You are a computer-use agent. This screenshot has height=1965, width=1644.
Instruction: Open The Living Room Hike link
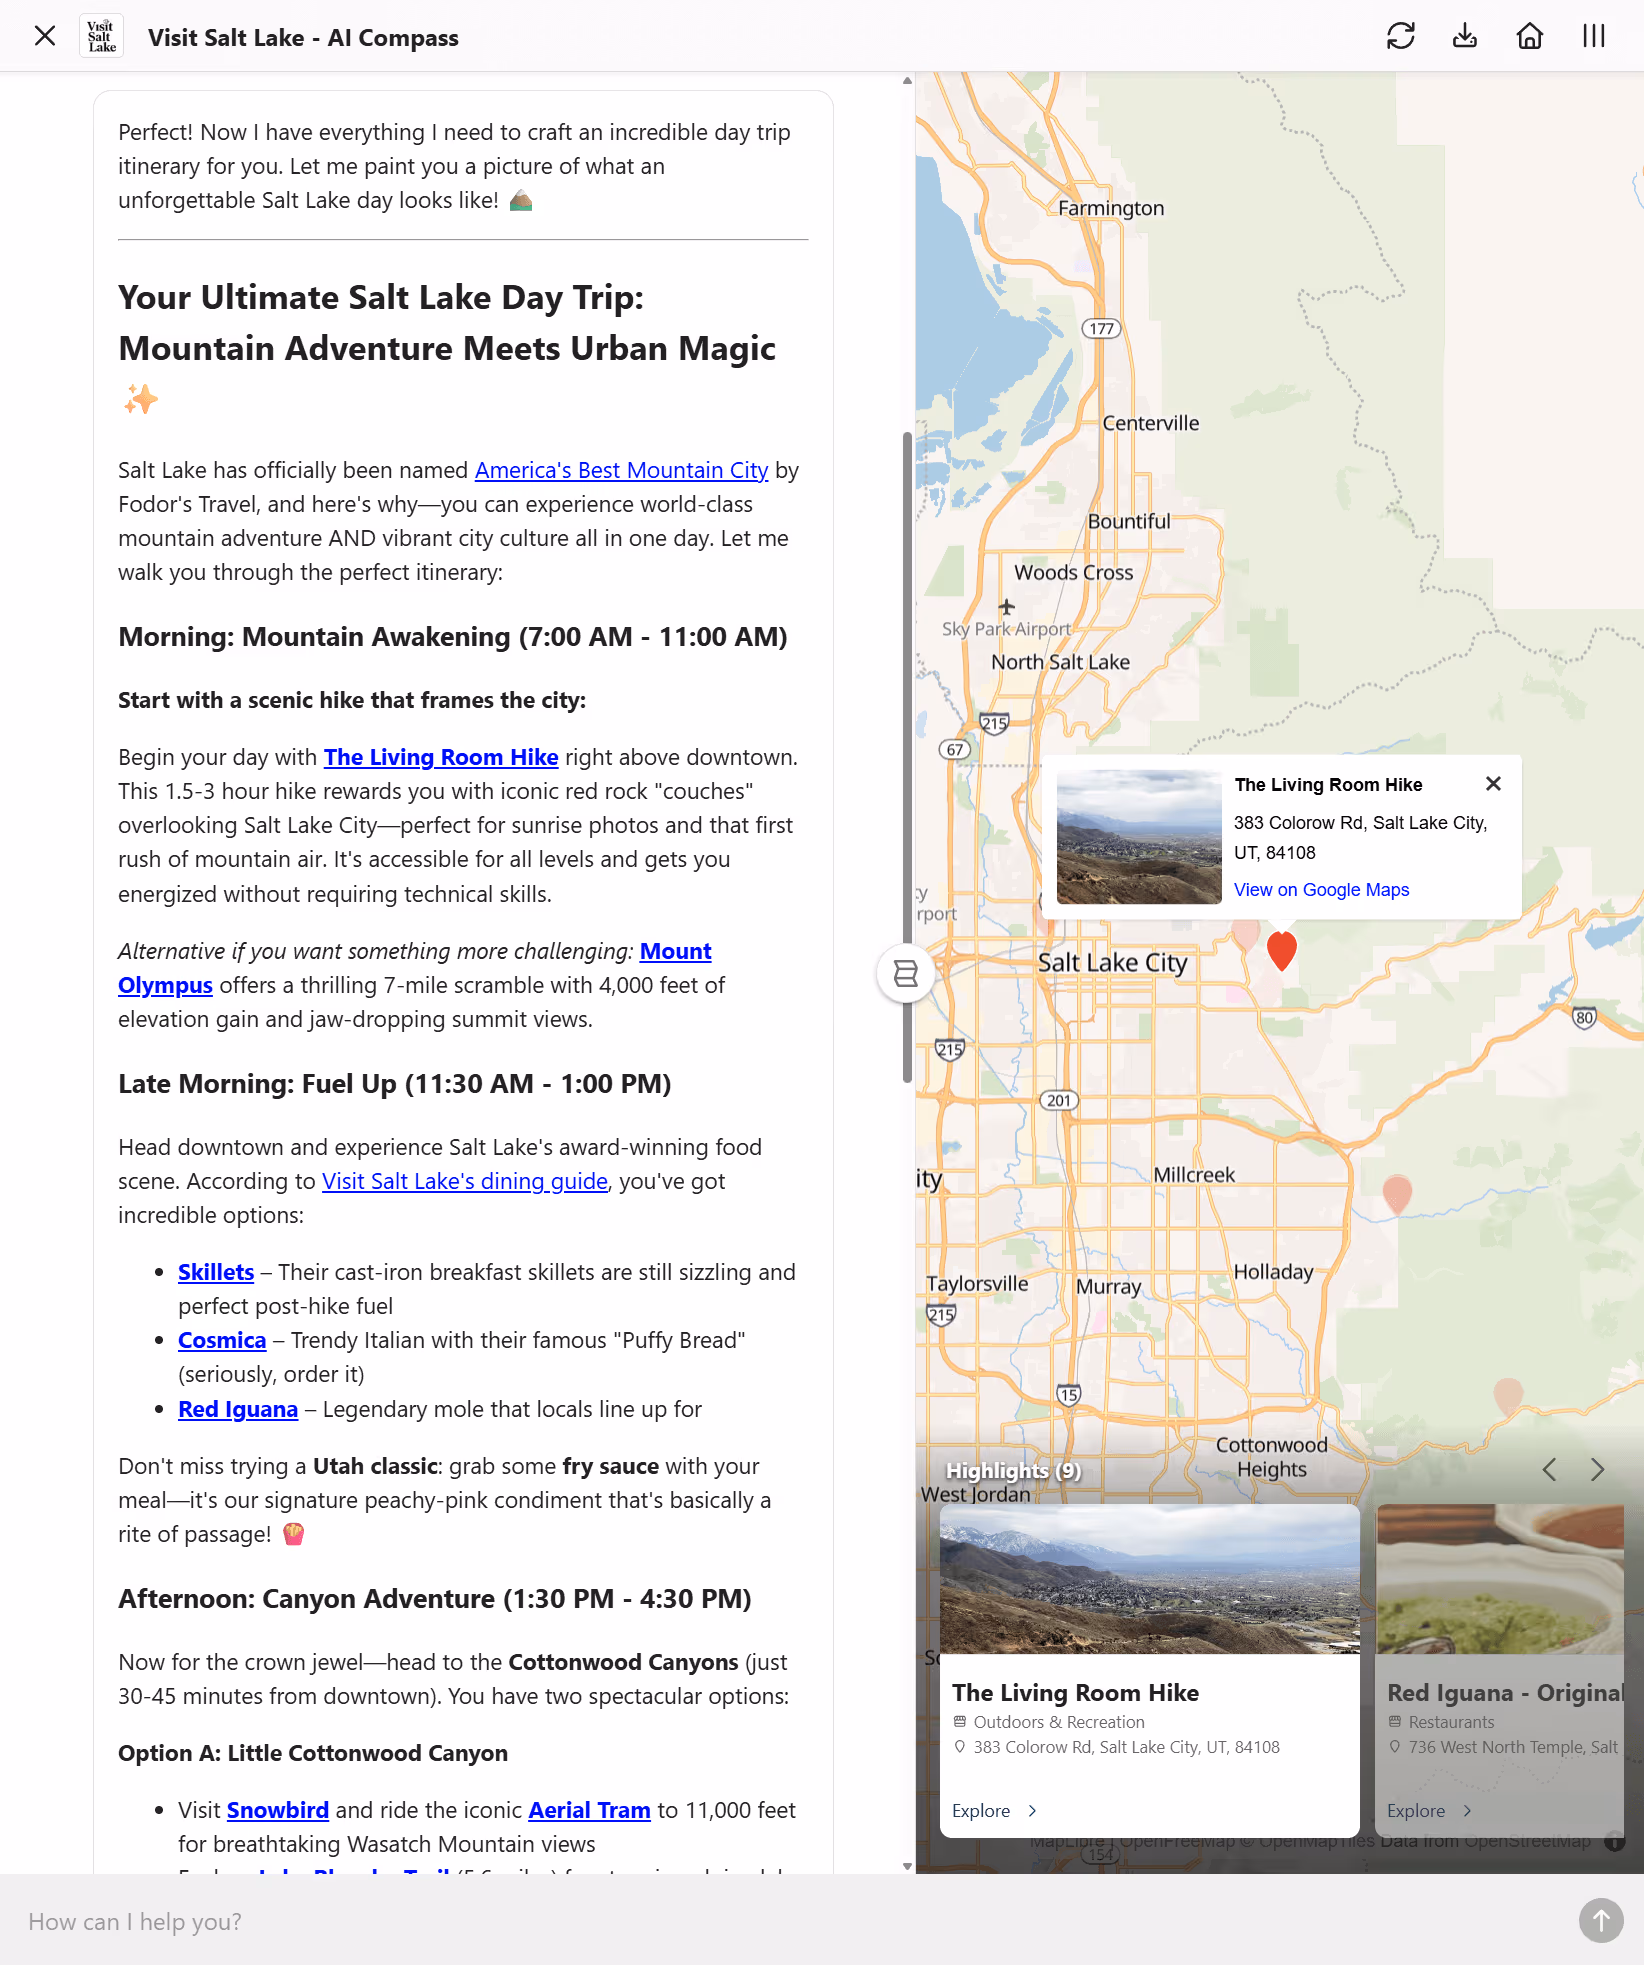(x=440, y=757)
